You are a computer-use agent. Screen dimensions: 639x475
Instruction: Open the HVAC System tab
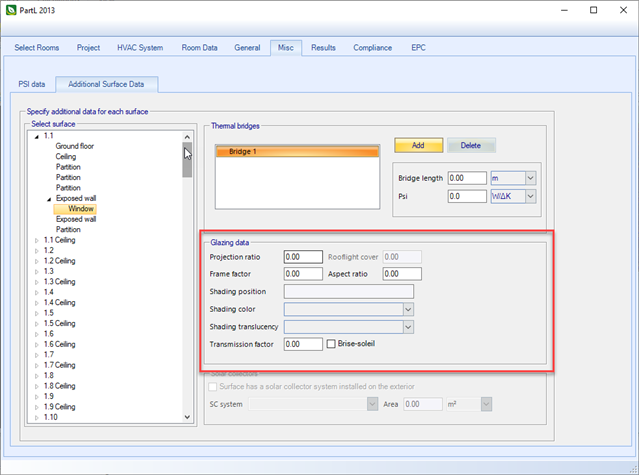(x=140, y=48)
